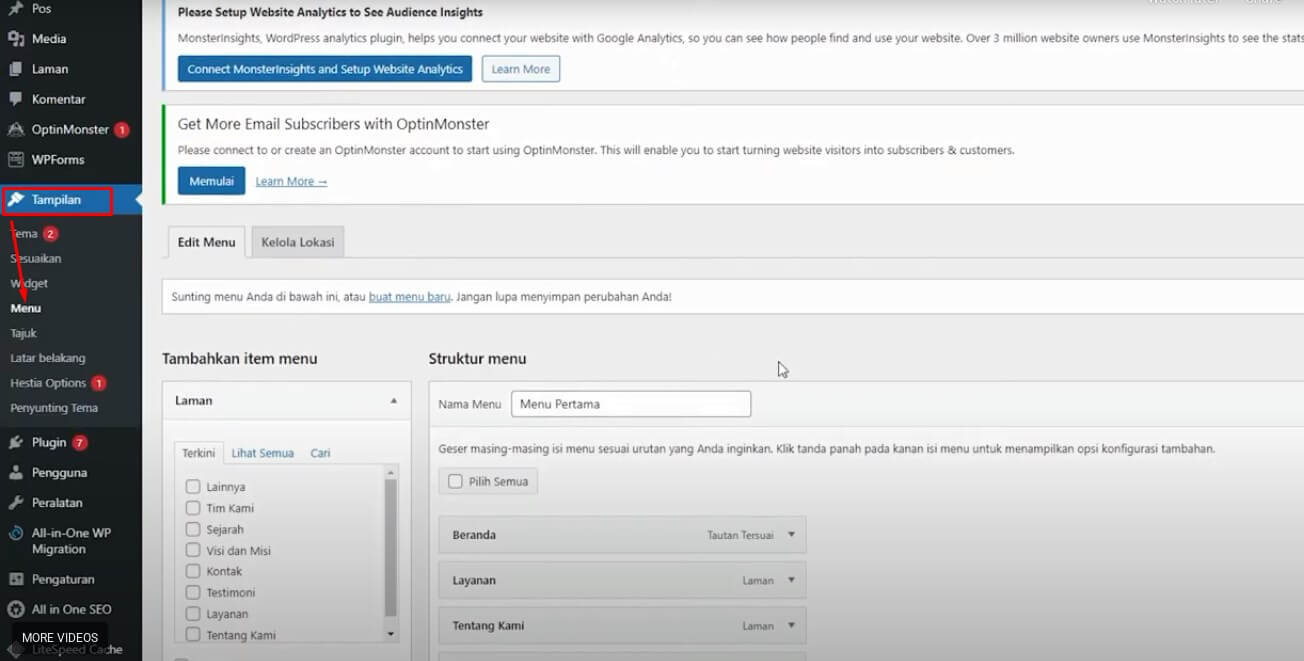Screen dimensions: 1304x661
Task: Open the OptinMonster Learn More link
Action: point(291,181)
